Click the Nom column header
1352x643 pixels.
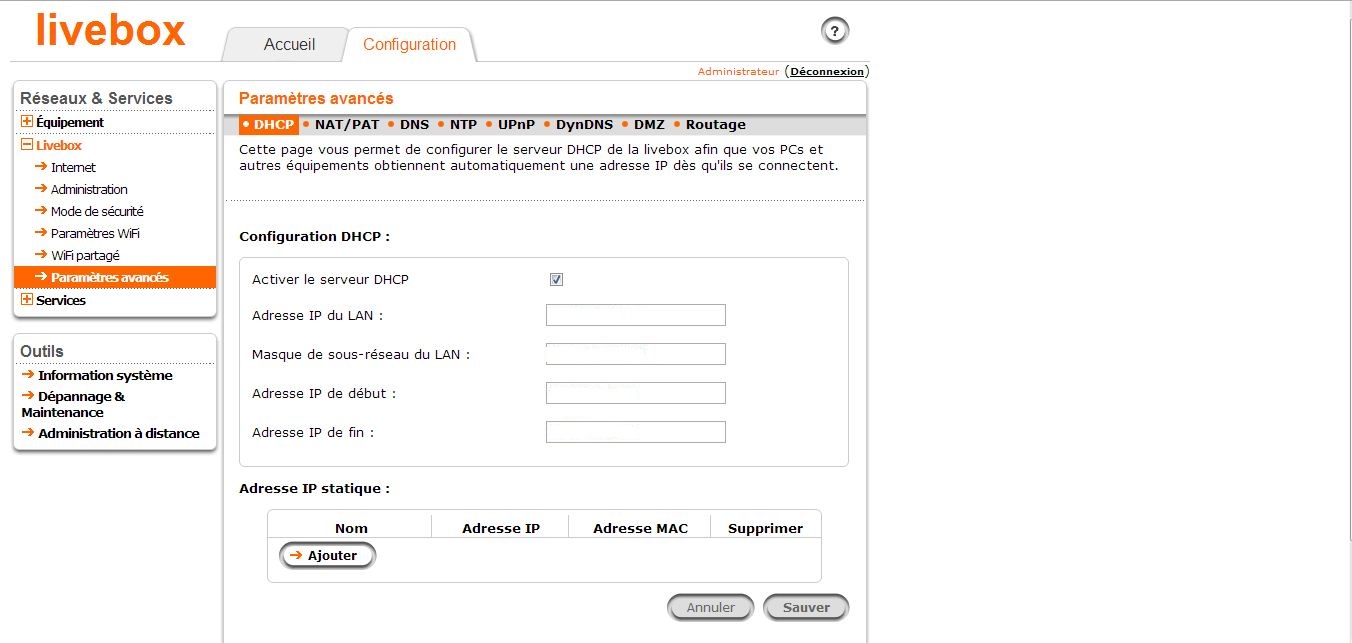pos(351,528)
